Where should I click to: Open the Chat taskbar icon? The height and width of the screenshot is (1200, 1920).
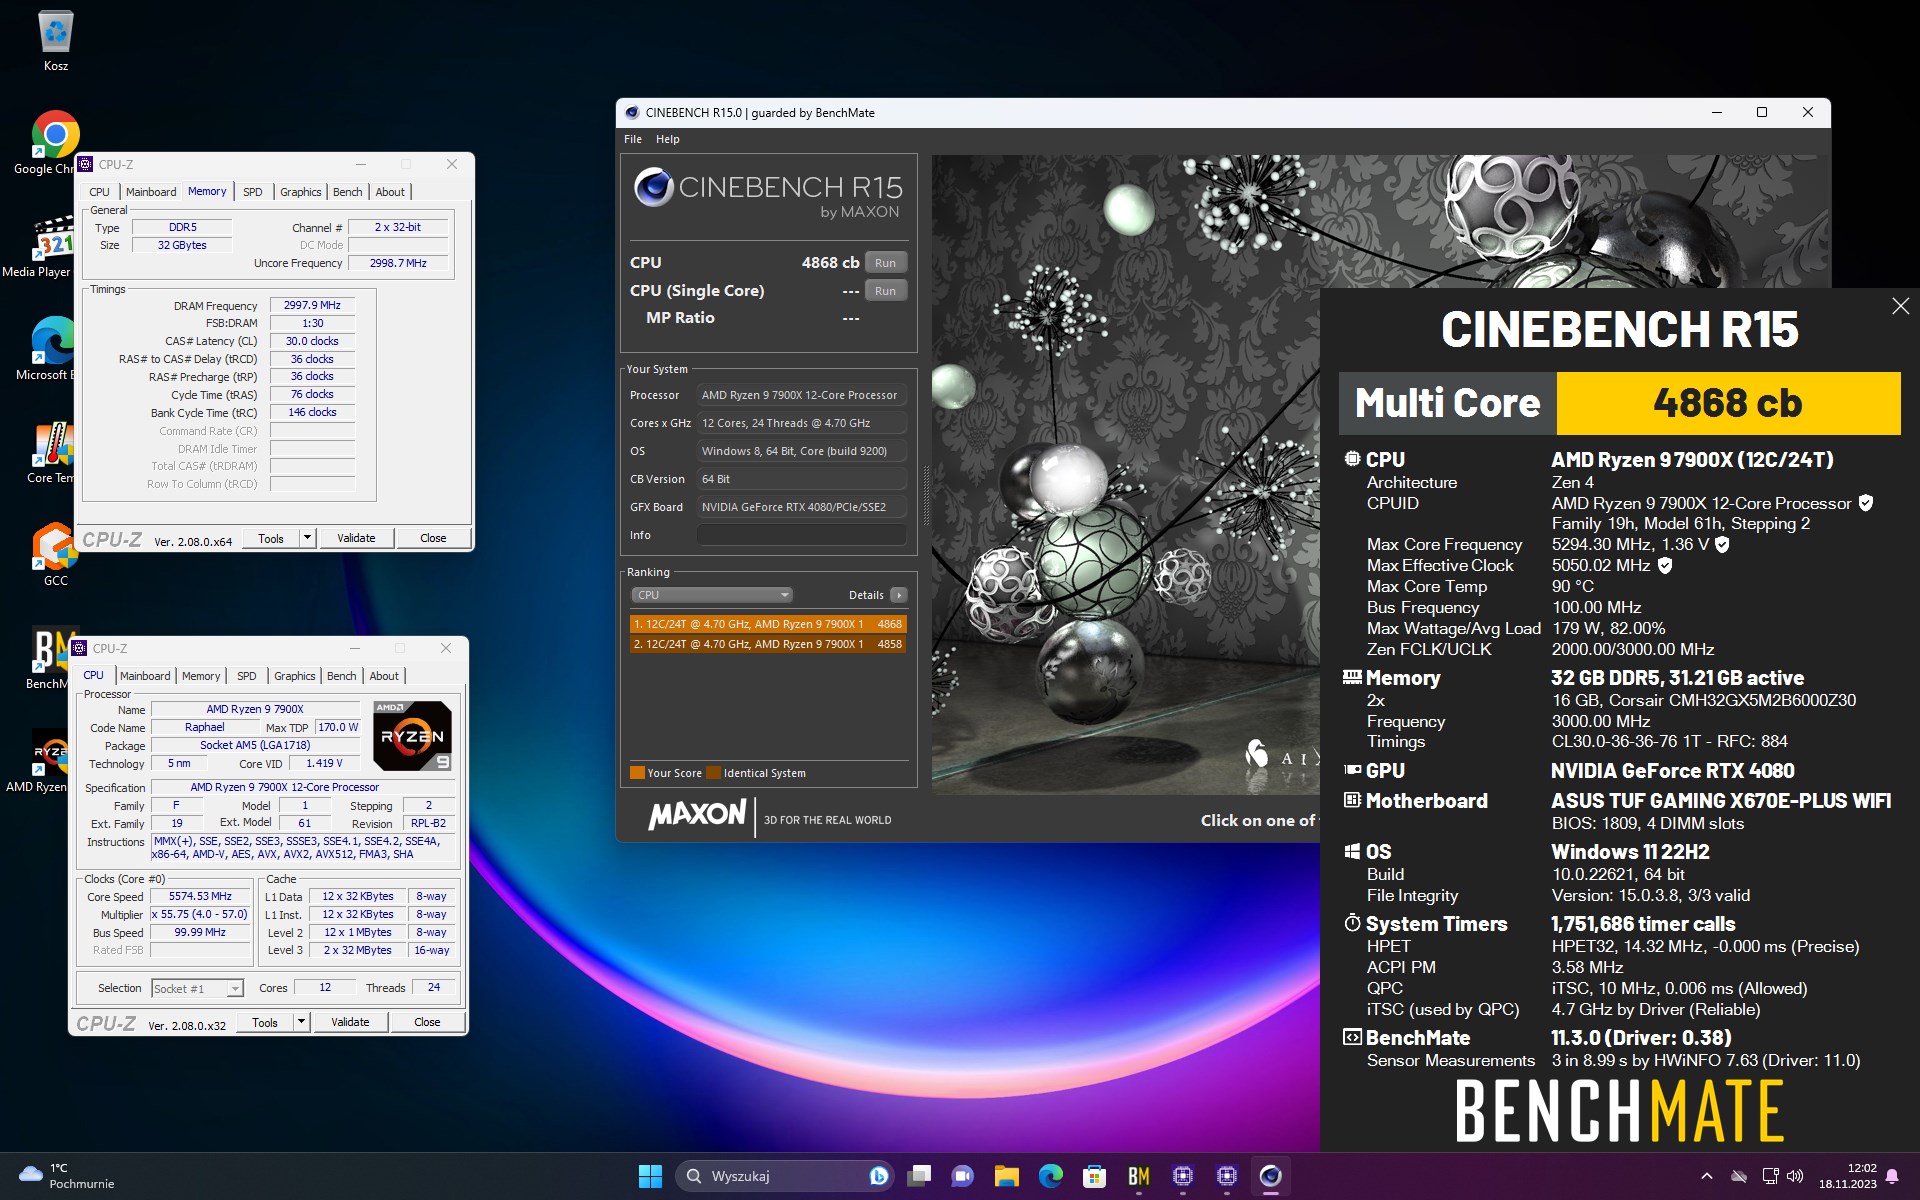962,1176
